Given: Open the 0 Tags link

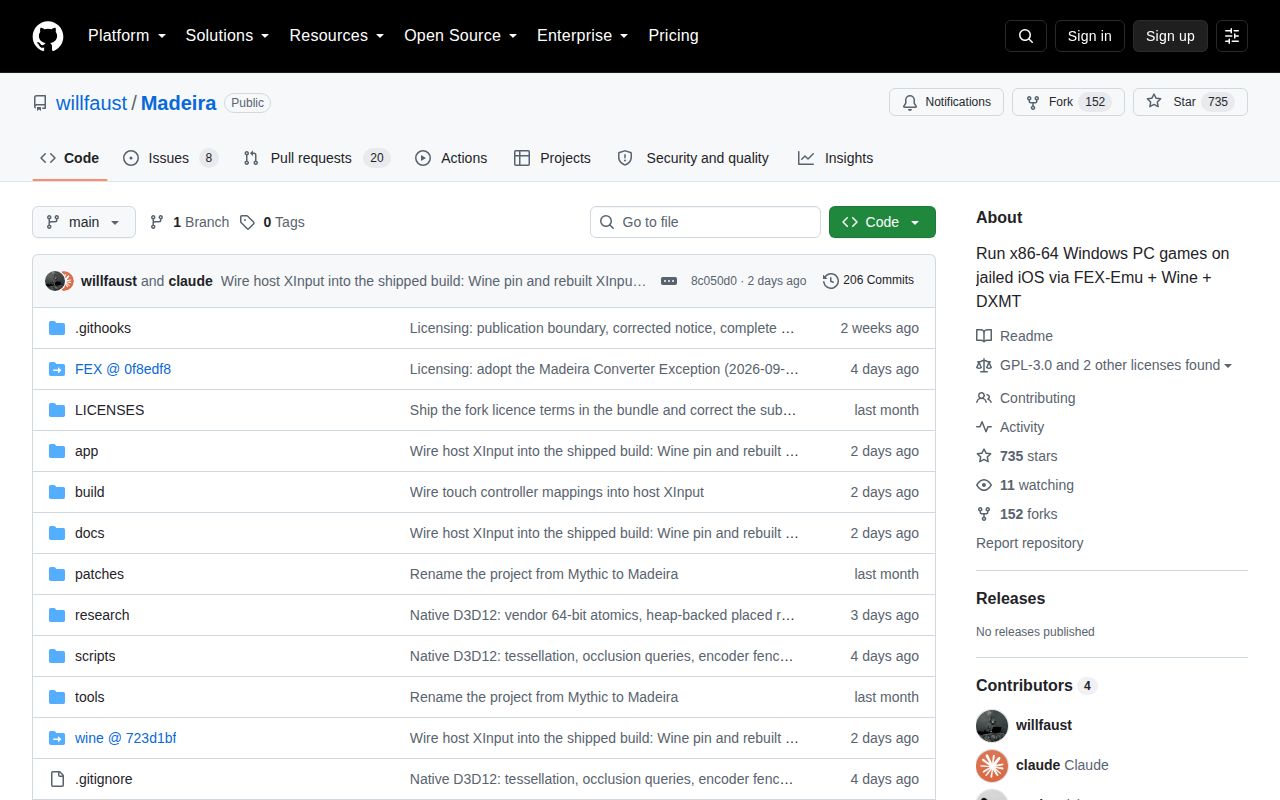Looking at the screenshot, I should [x=272, y=222].
